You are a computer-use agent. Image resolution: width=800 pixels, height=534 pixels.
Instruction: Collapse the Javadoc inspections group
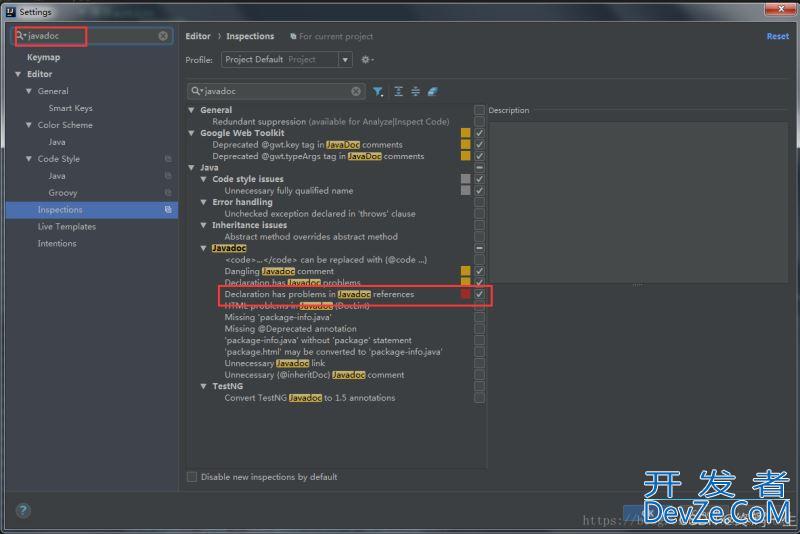click(204, 248)
